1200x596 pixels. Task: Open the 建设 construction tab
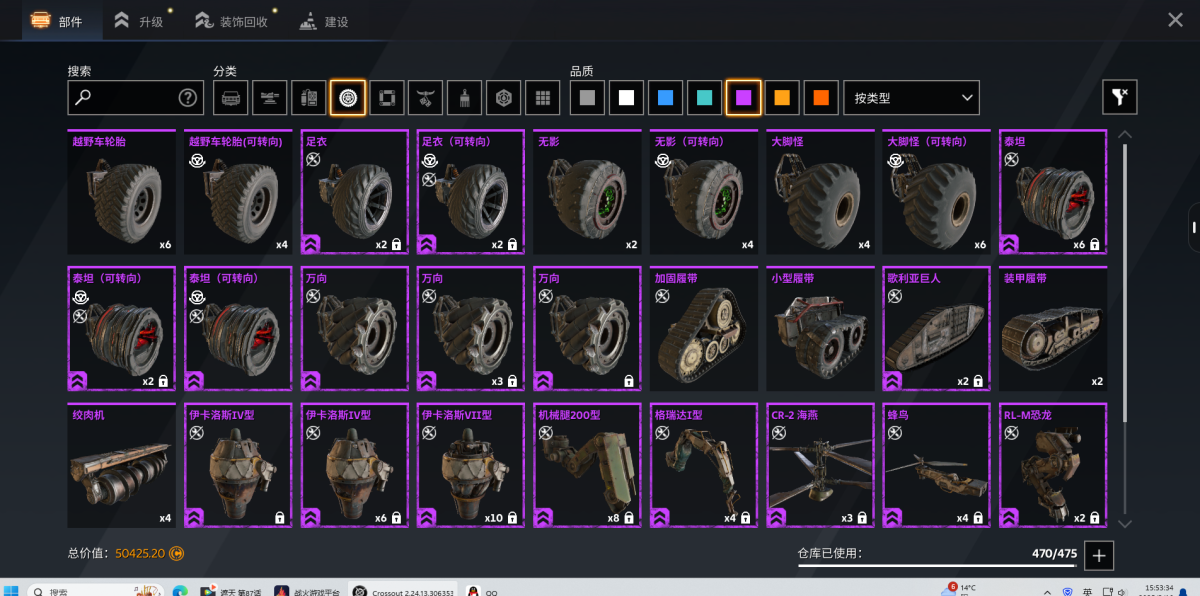(324, 21)
